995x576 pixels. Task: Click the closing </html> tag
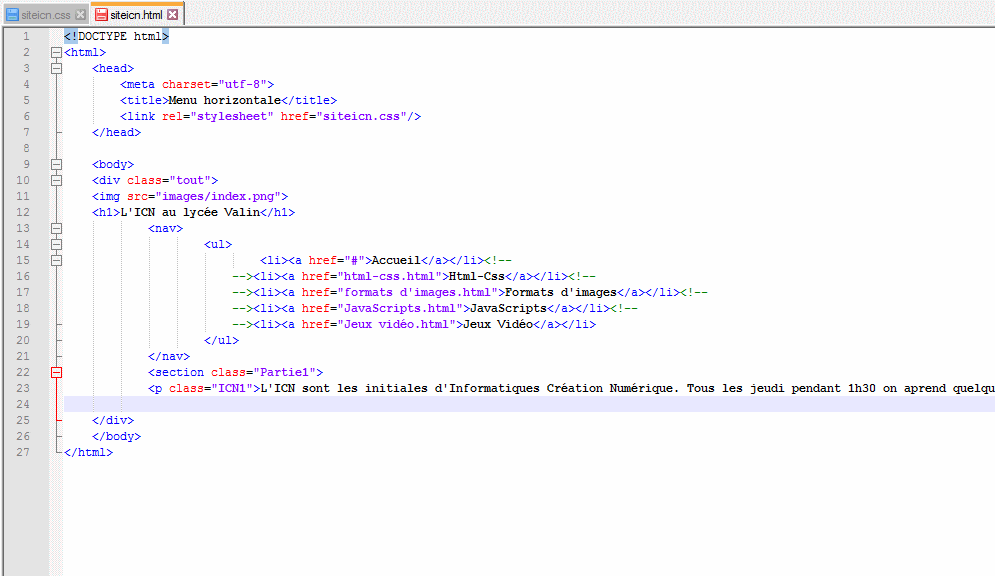coord(88,452)
